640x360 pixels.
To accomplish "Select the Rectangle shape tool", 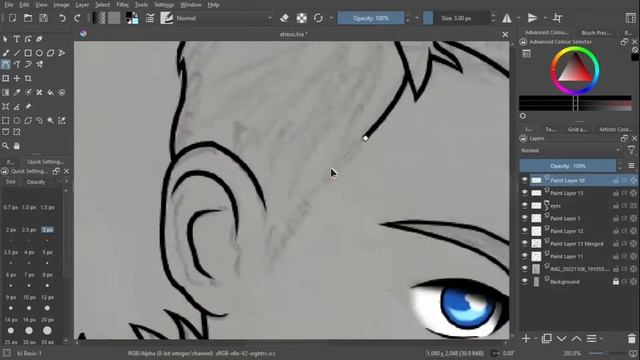I will coord(28,53).
